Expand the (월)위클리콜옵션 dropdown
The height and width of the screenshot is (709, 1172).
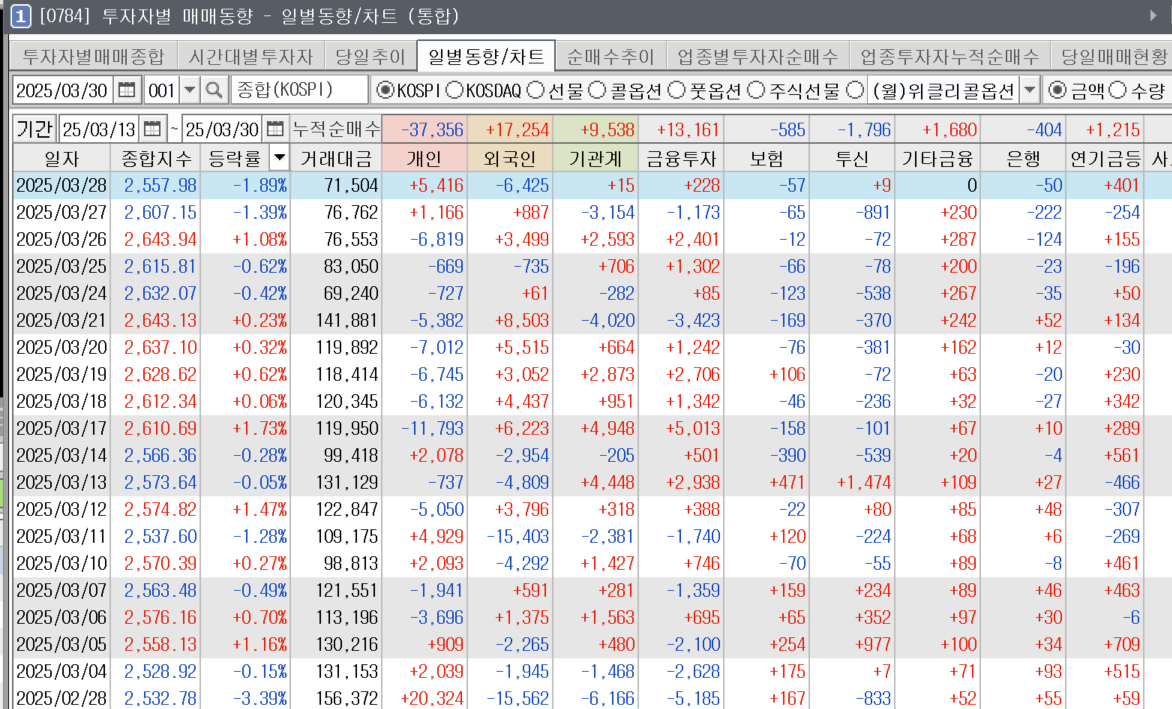pyautogui.click(x=1029, y=91)
